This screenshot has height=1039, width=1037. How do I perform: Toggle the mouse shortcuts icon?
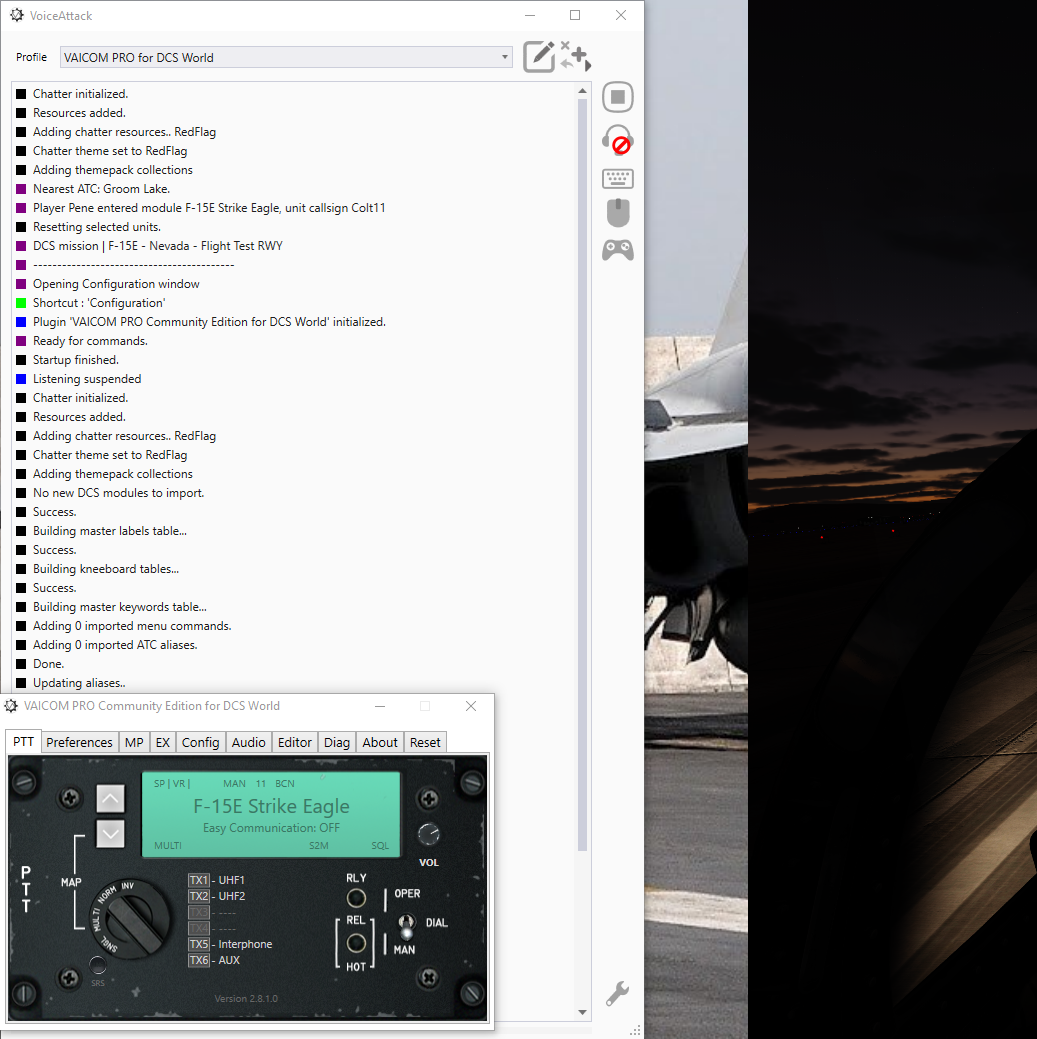618,213
